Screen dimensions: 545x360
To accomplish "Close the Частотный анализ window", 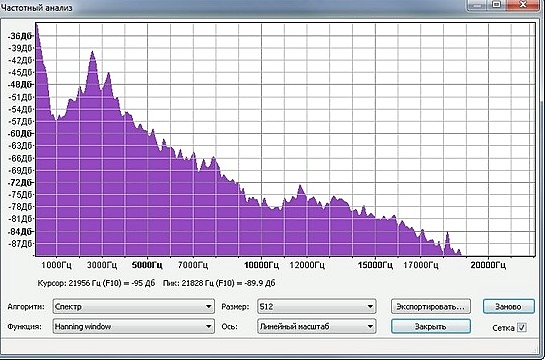I will click(x=523, y=5).
